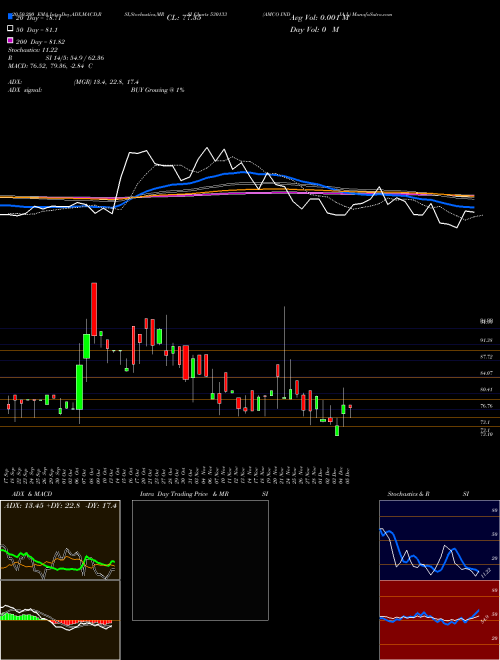
Task: Click the last small red candlestick on the right
Action: [350, 406]
